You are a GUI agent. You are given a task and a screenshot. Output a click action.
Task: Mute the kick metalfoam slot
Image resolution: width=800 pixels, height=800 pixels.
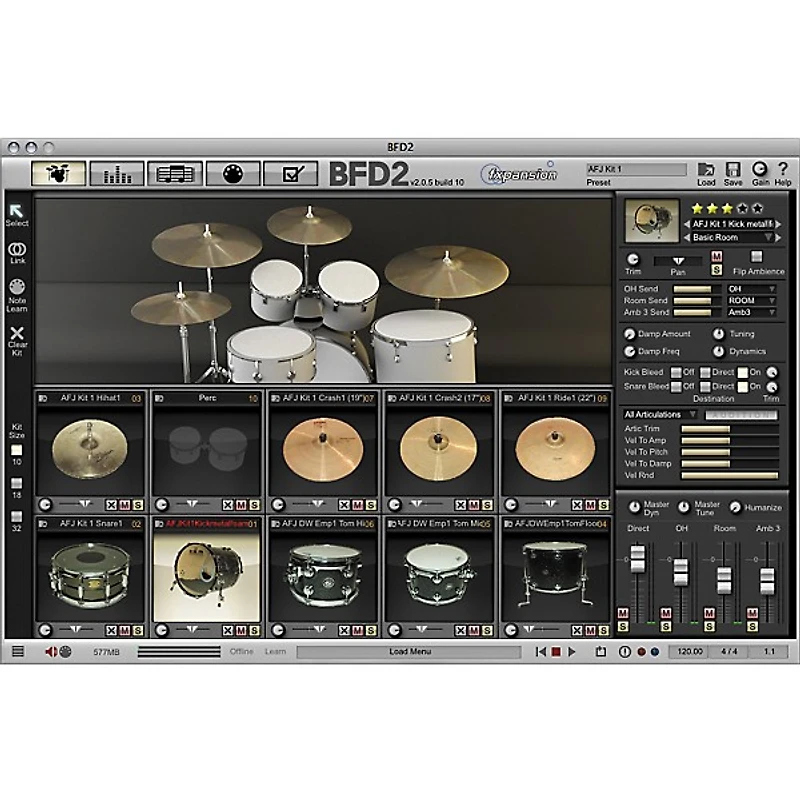click(x=241, y=631)
